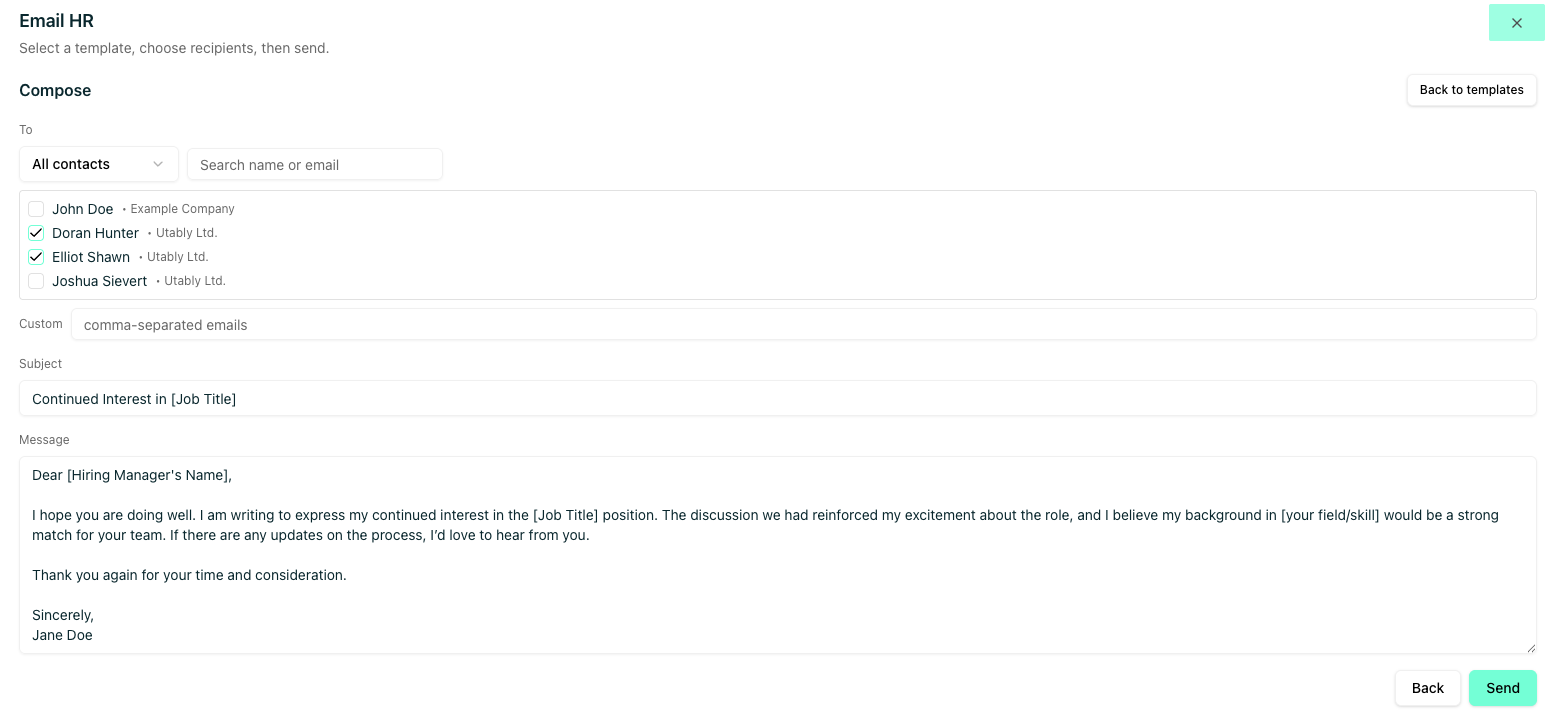
Task: Click the chevron arrow in All contacts
Action: tap(158, 164)
